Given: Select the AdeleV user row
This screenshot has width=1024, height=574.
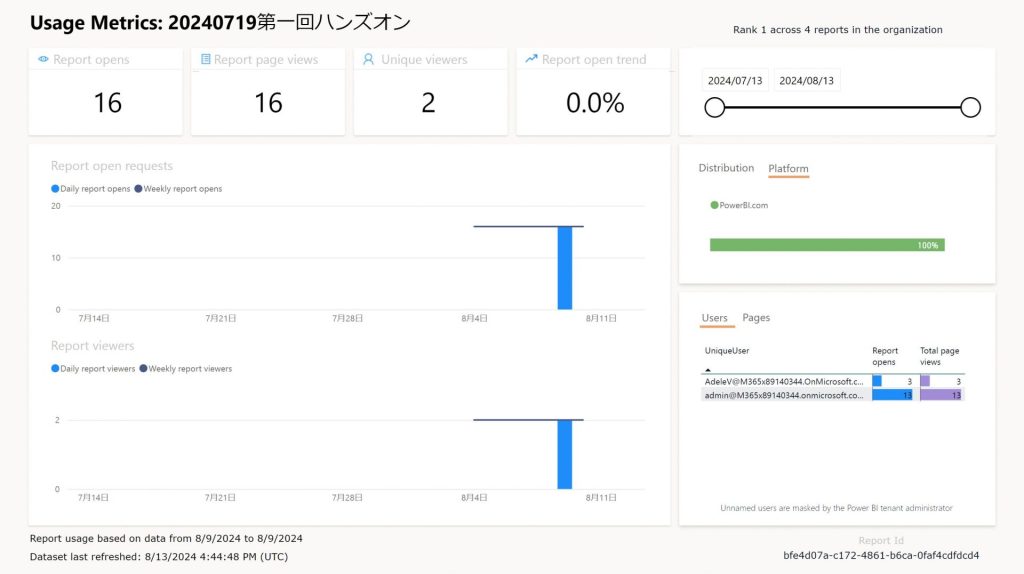Looking at the screenshot, I should click(783, 381).
